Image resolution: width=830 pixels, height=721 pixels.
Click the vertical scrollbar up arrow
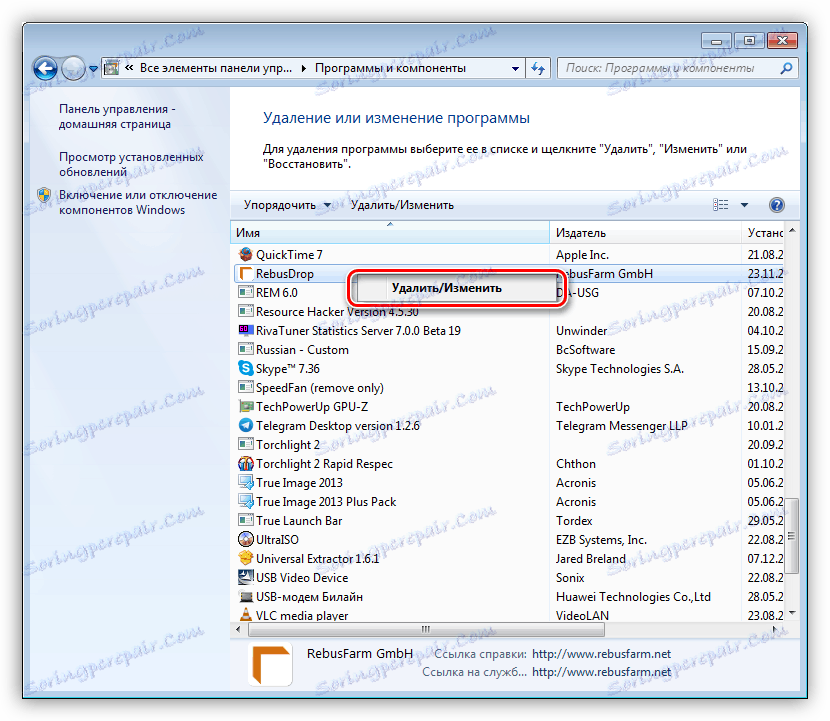click(x=792, y=230)
